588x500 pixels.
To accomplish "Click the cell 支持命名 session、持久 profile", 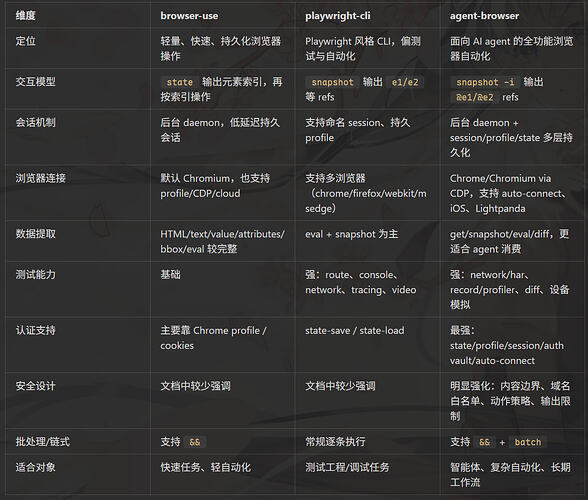I will coord(358,130).
